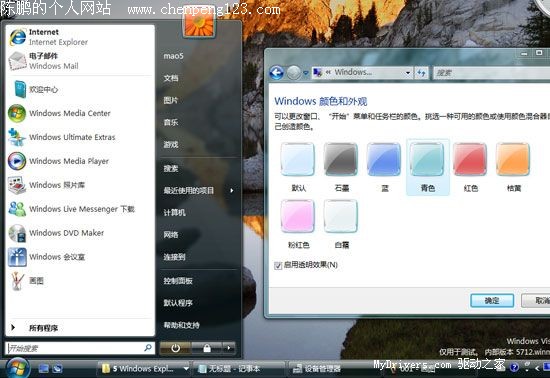Open 帮助和支持 Help and Support

(181, 325)
